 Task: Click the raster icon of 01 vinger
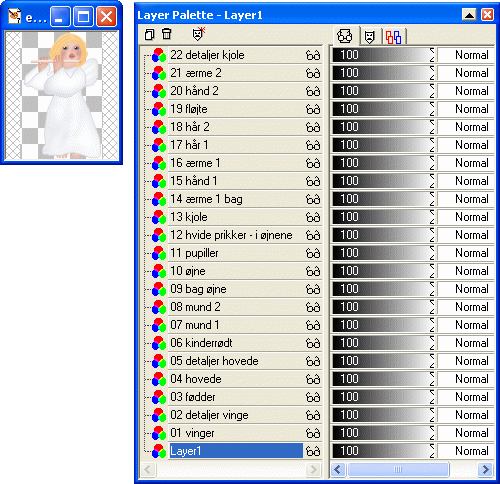159,433
